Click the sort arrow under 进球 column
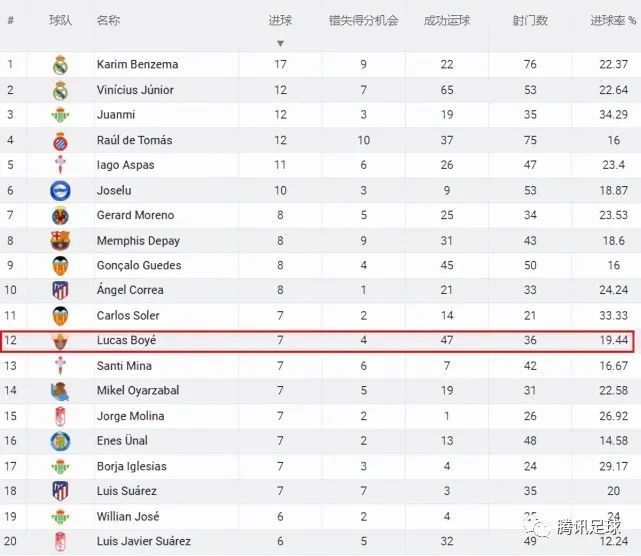Viewport: 641px width, 556px height. coord(280,43)
